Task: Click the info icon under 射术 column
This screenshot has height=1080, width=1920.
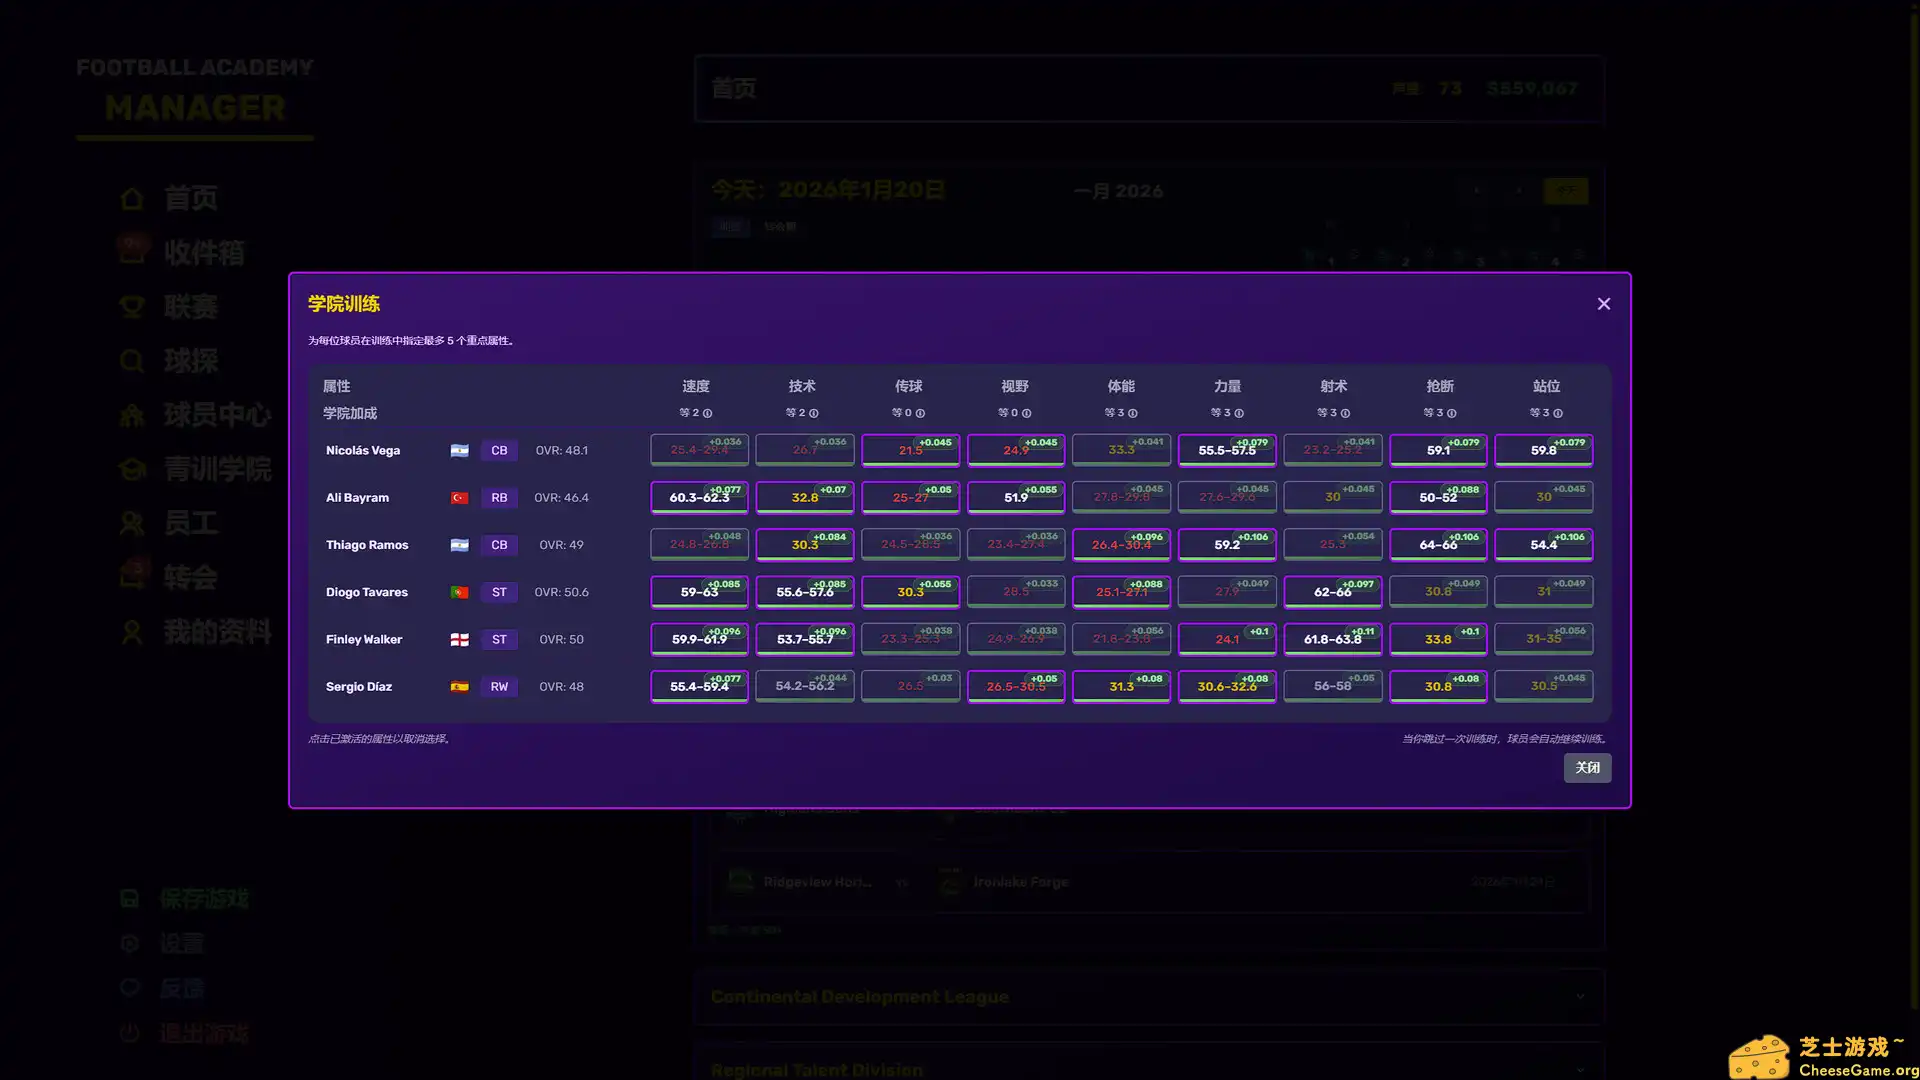Action: pyautogui.click(x=1345, y=413)
